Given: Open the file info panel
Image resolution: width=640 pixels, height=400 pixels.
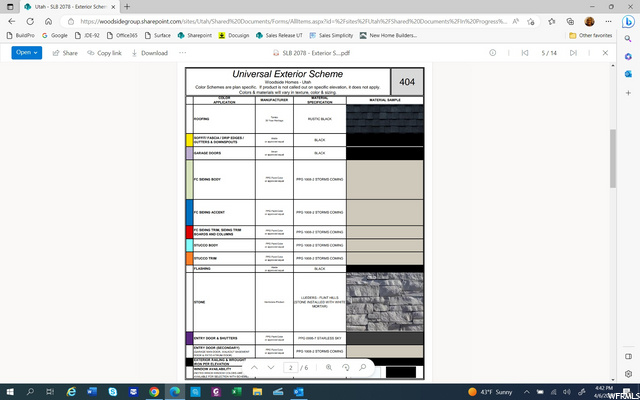Looking at the screenshot, I should coord(492,53).
